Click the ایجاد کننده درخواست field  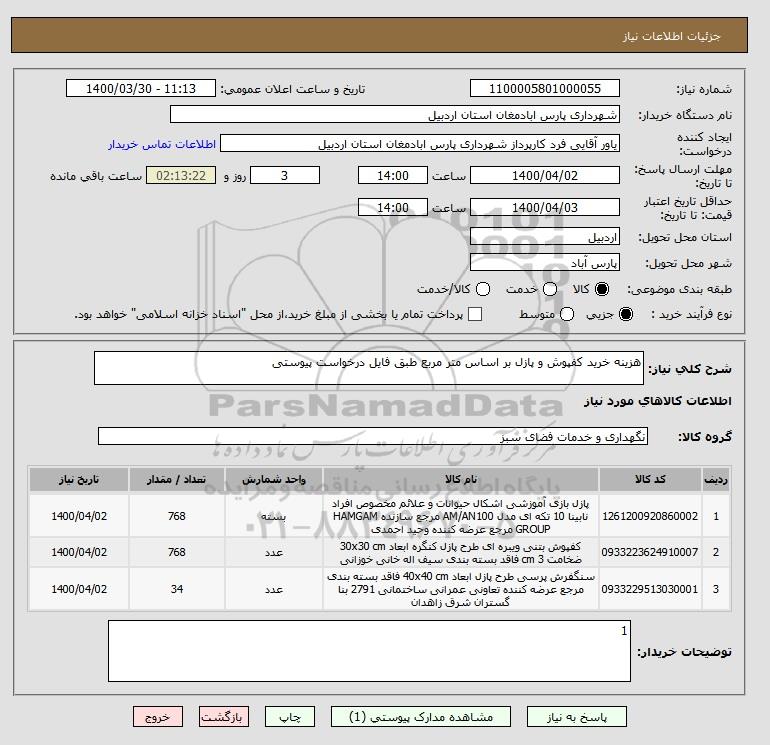420,144
